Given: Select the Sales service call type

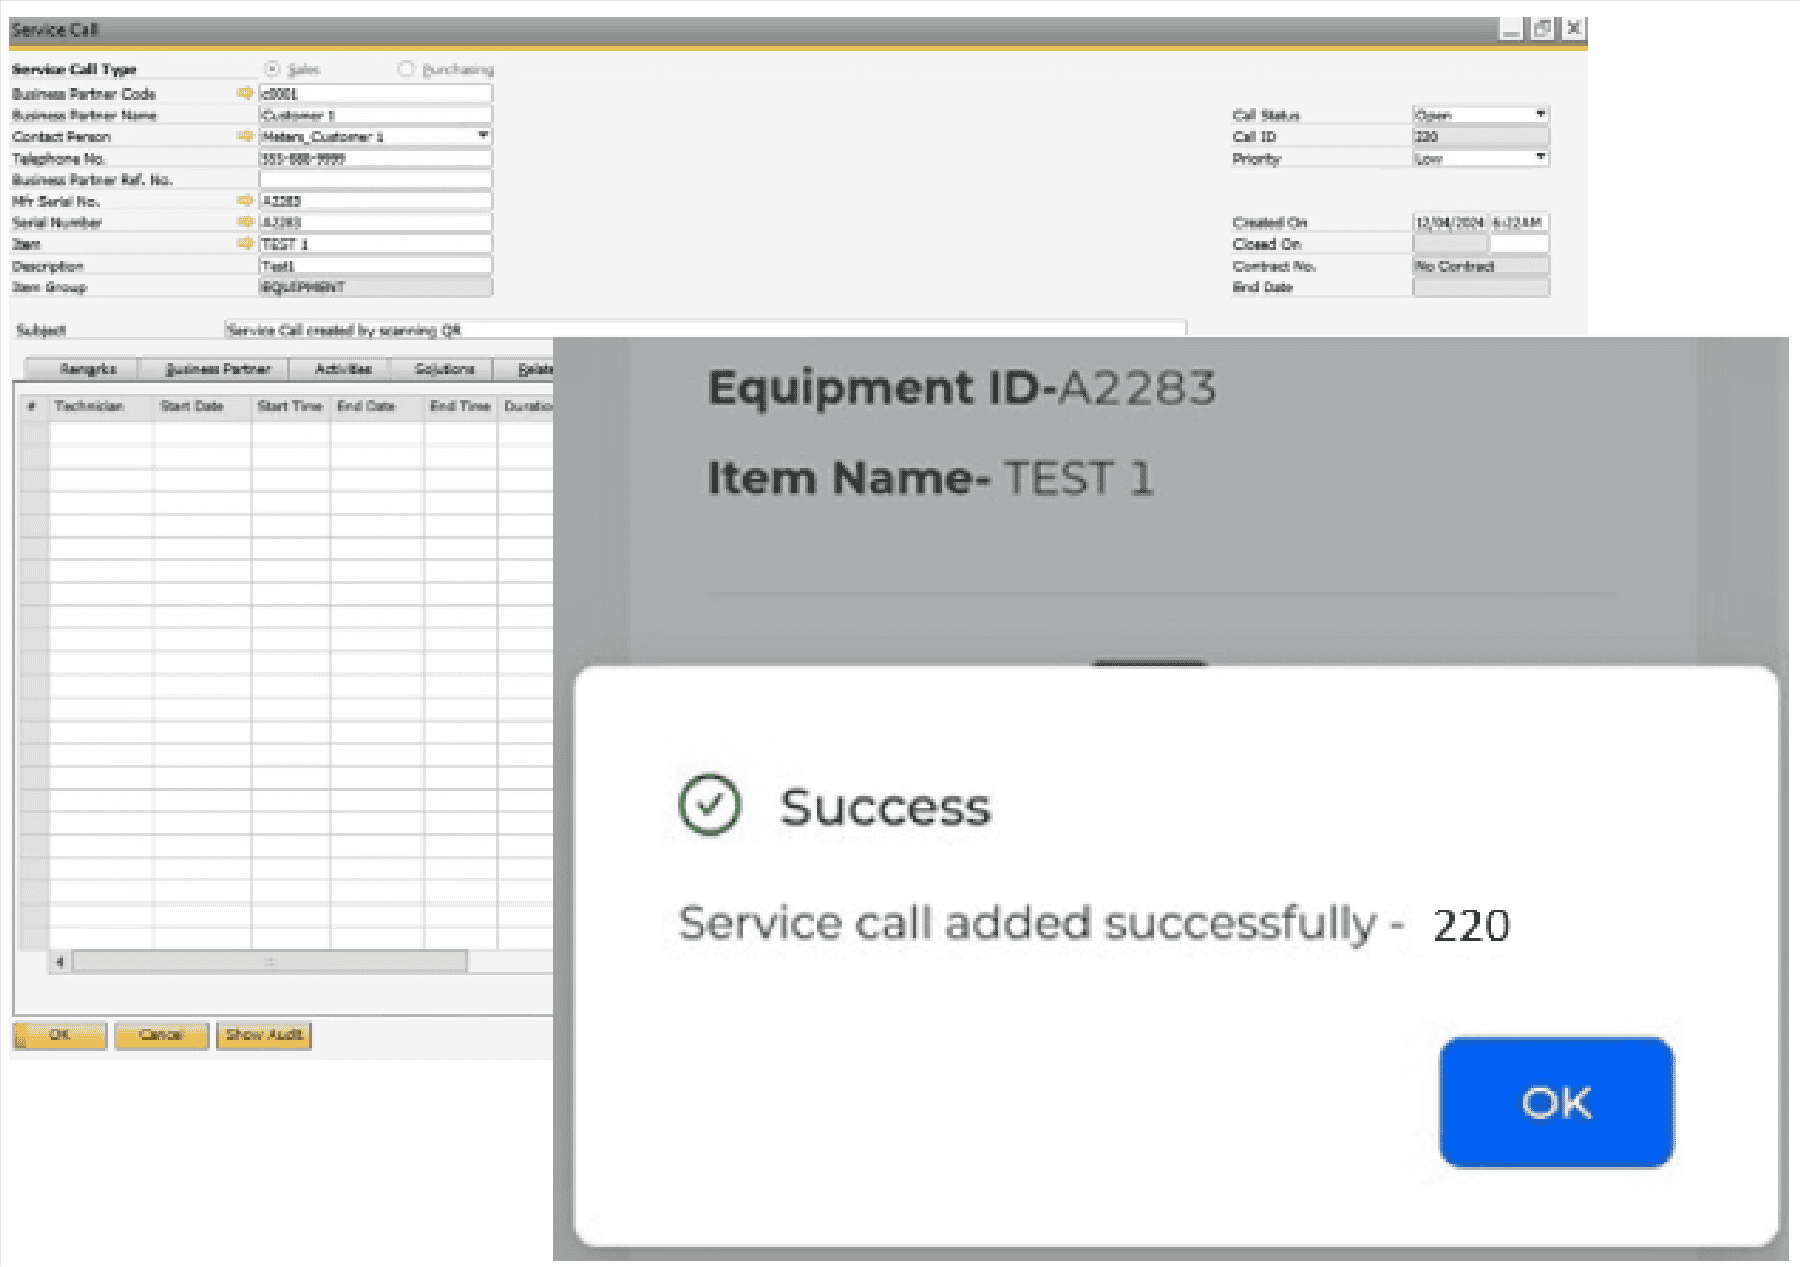Looking at the screenshot, I should [272, 69].
